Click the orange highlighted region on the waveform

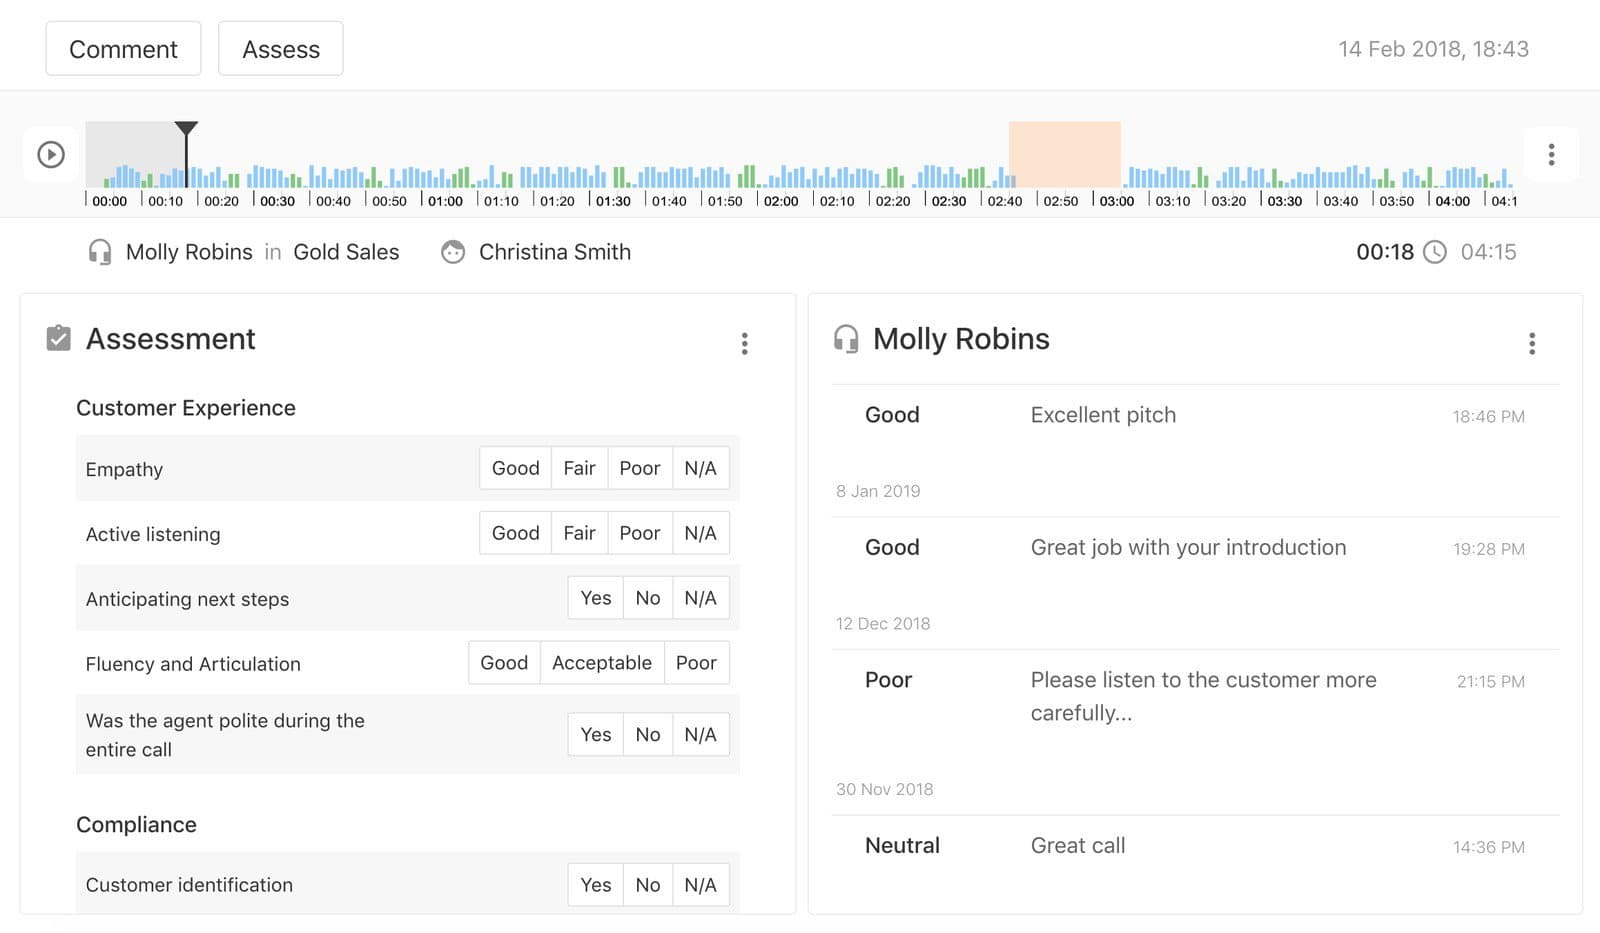[x=1064, y=155]
